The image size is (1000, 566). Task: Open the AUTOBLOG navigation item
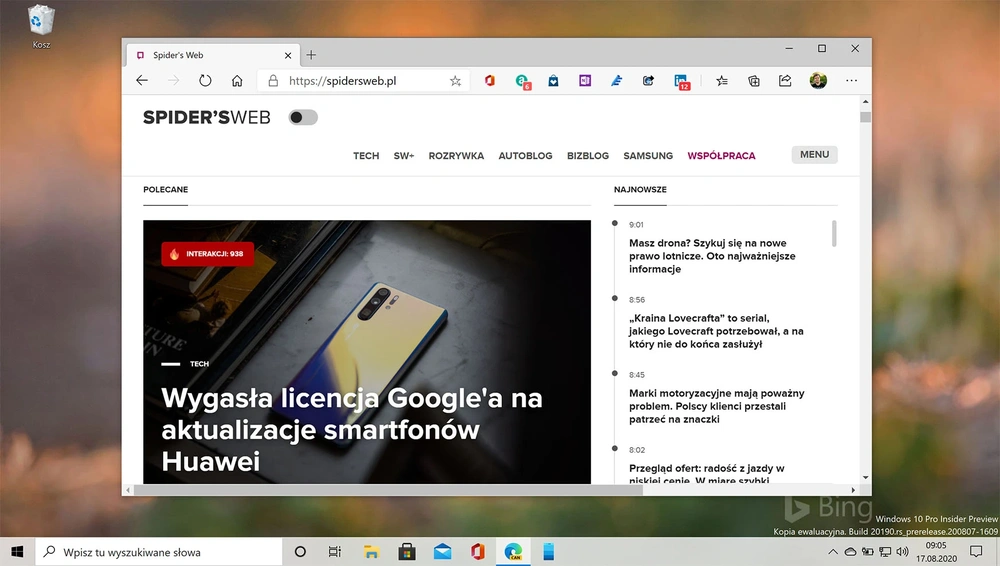526,156
